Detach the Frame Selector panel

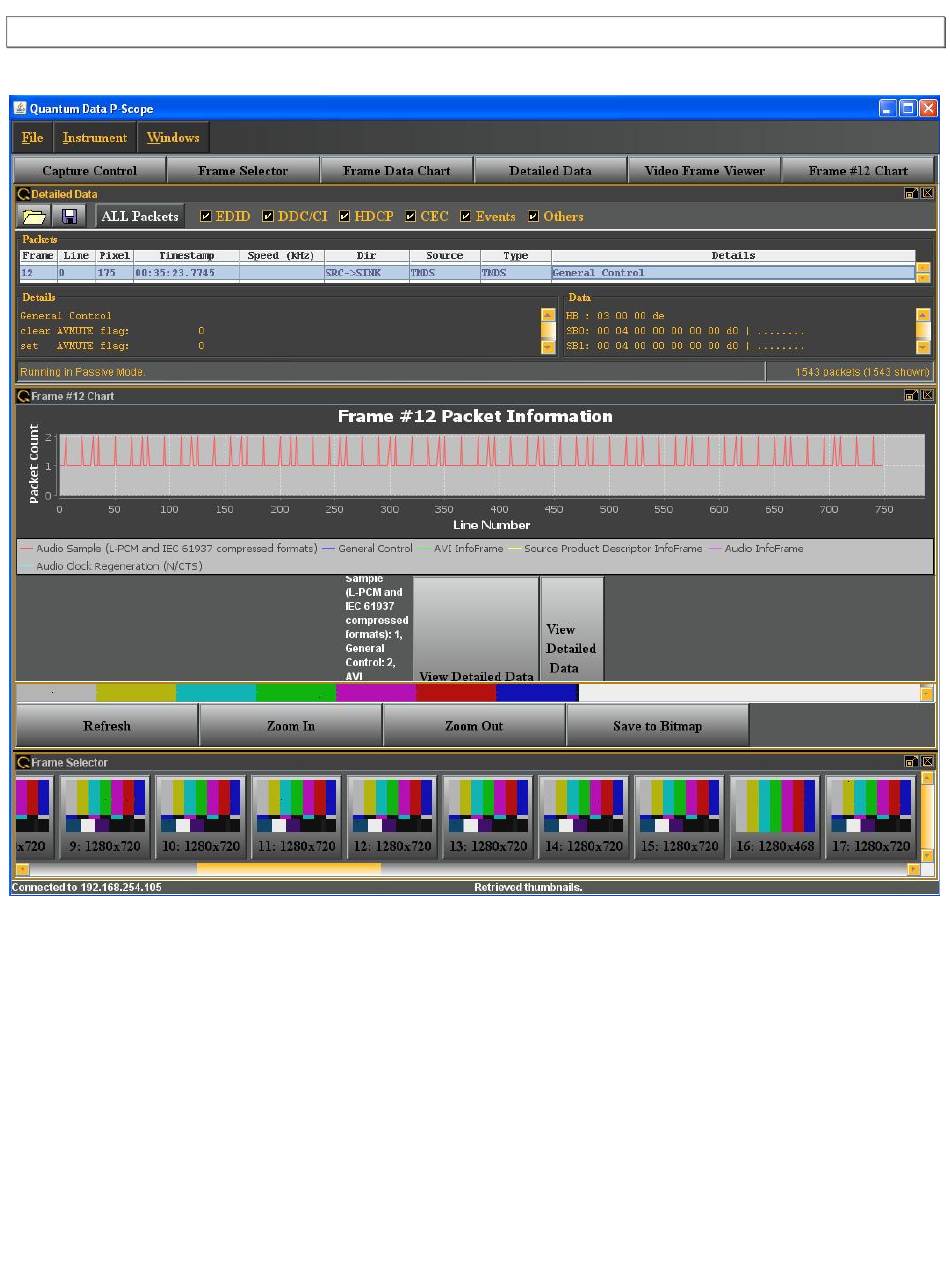pos(912,762)
